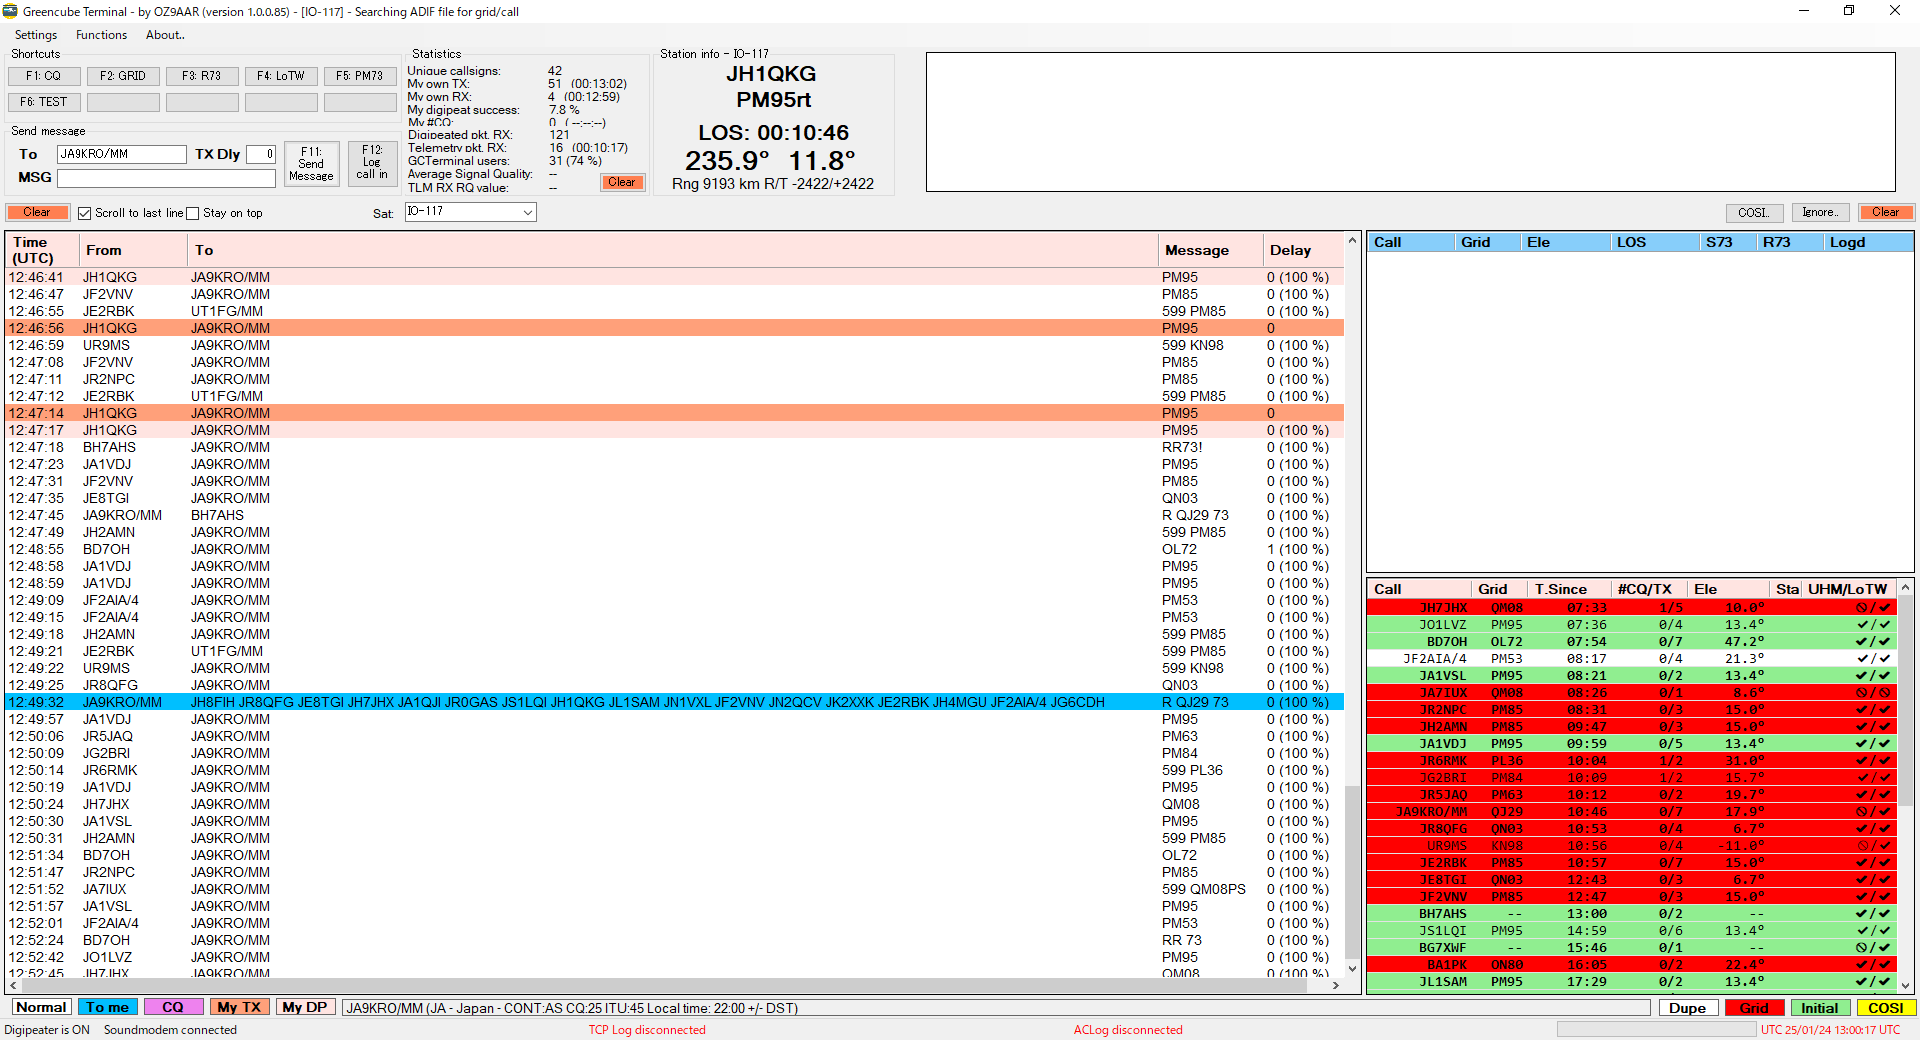The width and height of the screenshot is (1920, 1040).
Task: Select the orange My TX color filter
Action: point(239,1007)
